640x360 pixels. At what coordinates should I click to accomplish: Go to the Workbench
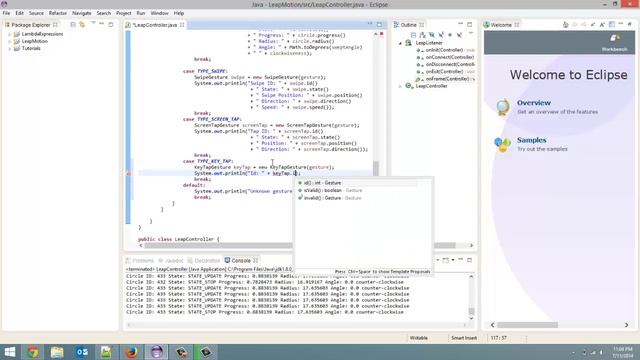pyautogui.click(x=614, y=43)
